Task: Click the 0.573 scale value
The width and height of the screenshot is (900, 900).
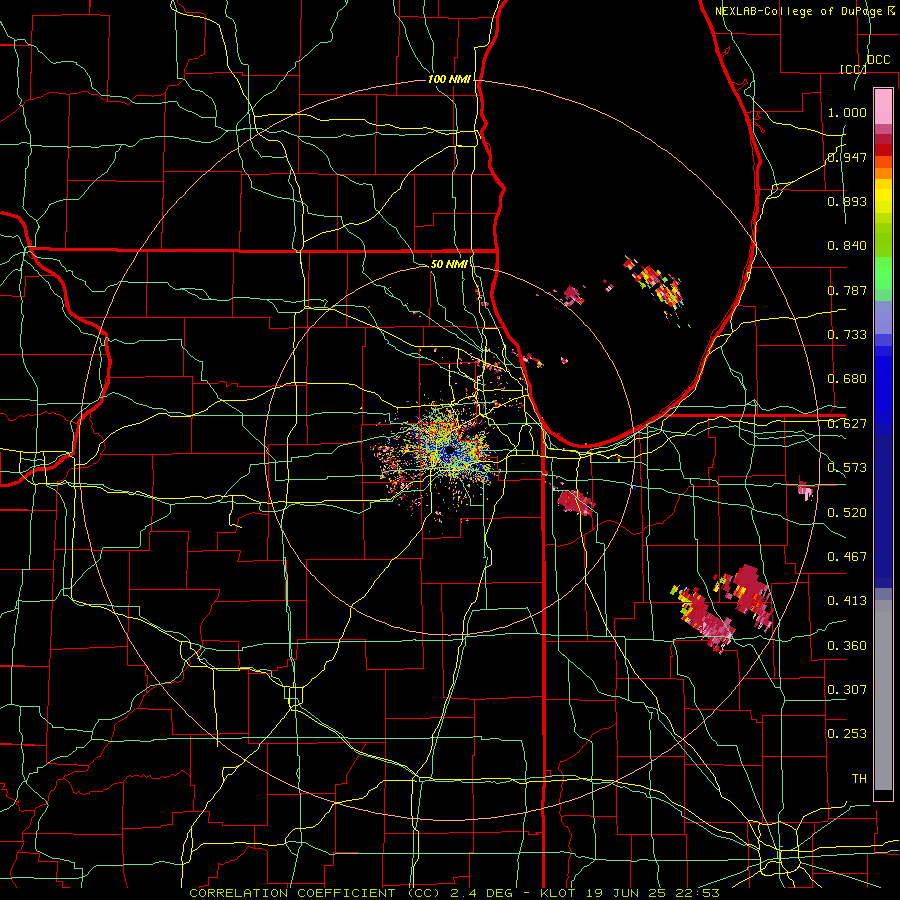Action: [847, 468]
